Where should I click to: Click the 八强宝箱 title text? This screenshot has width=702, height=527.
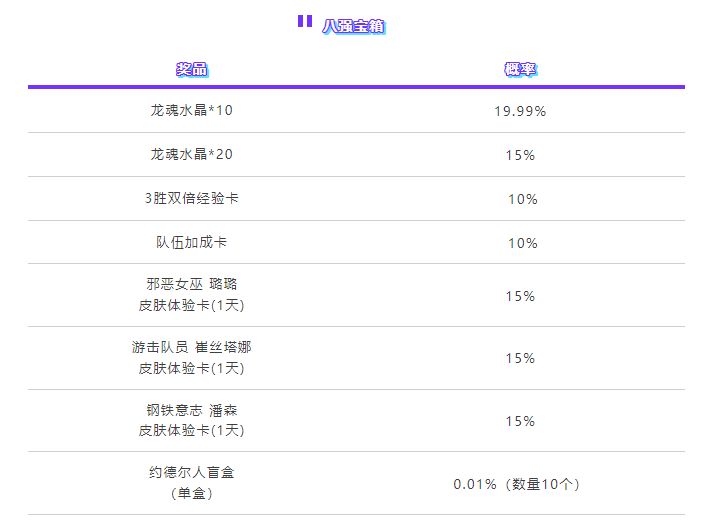coord(354,26)
